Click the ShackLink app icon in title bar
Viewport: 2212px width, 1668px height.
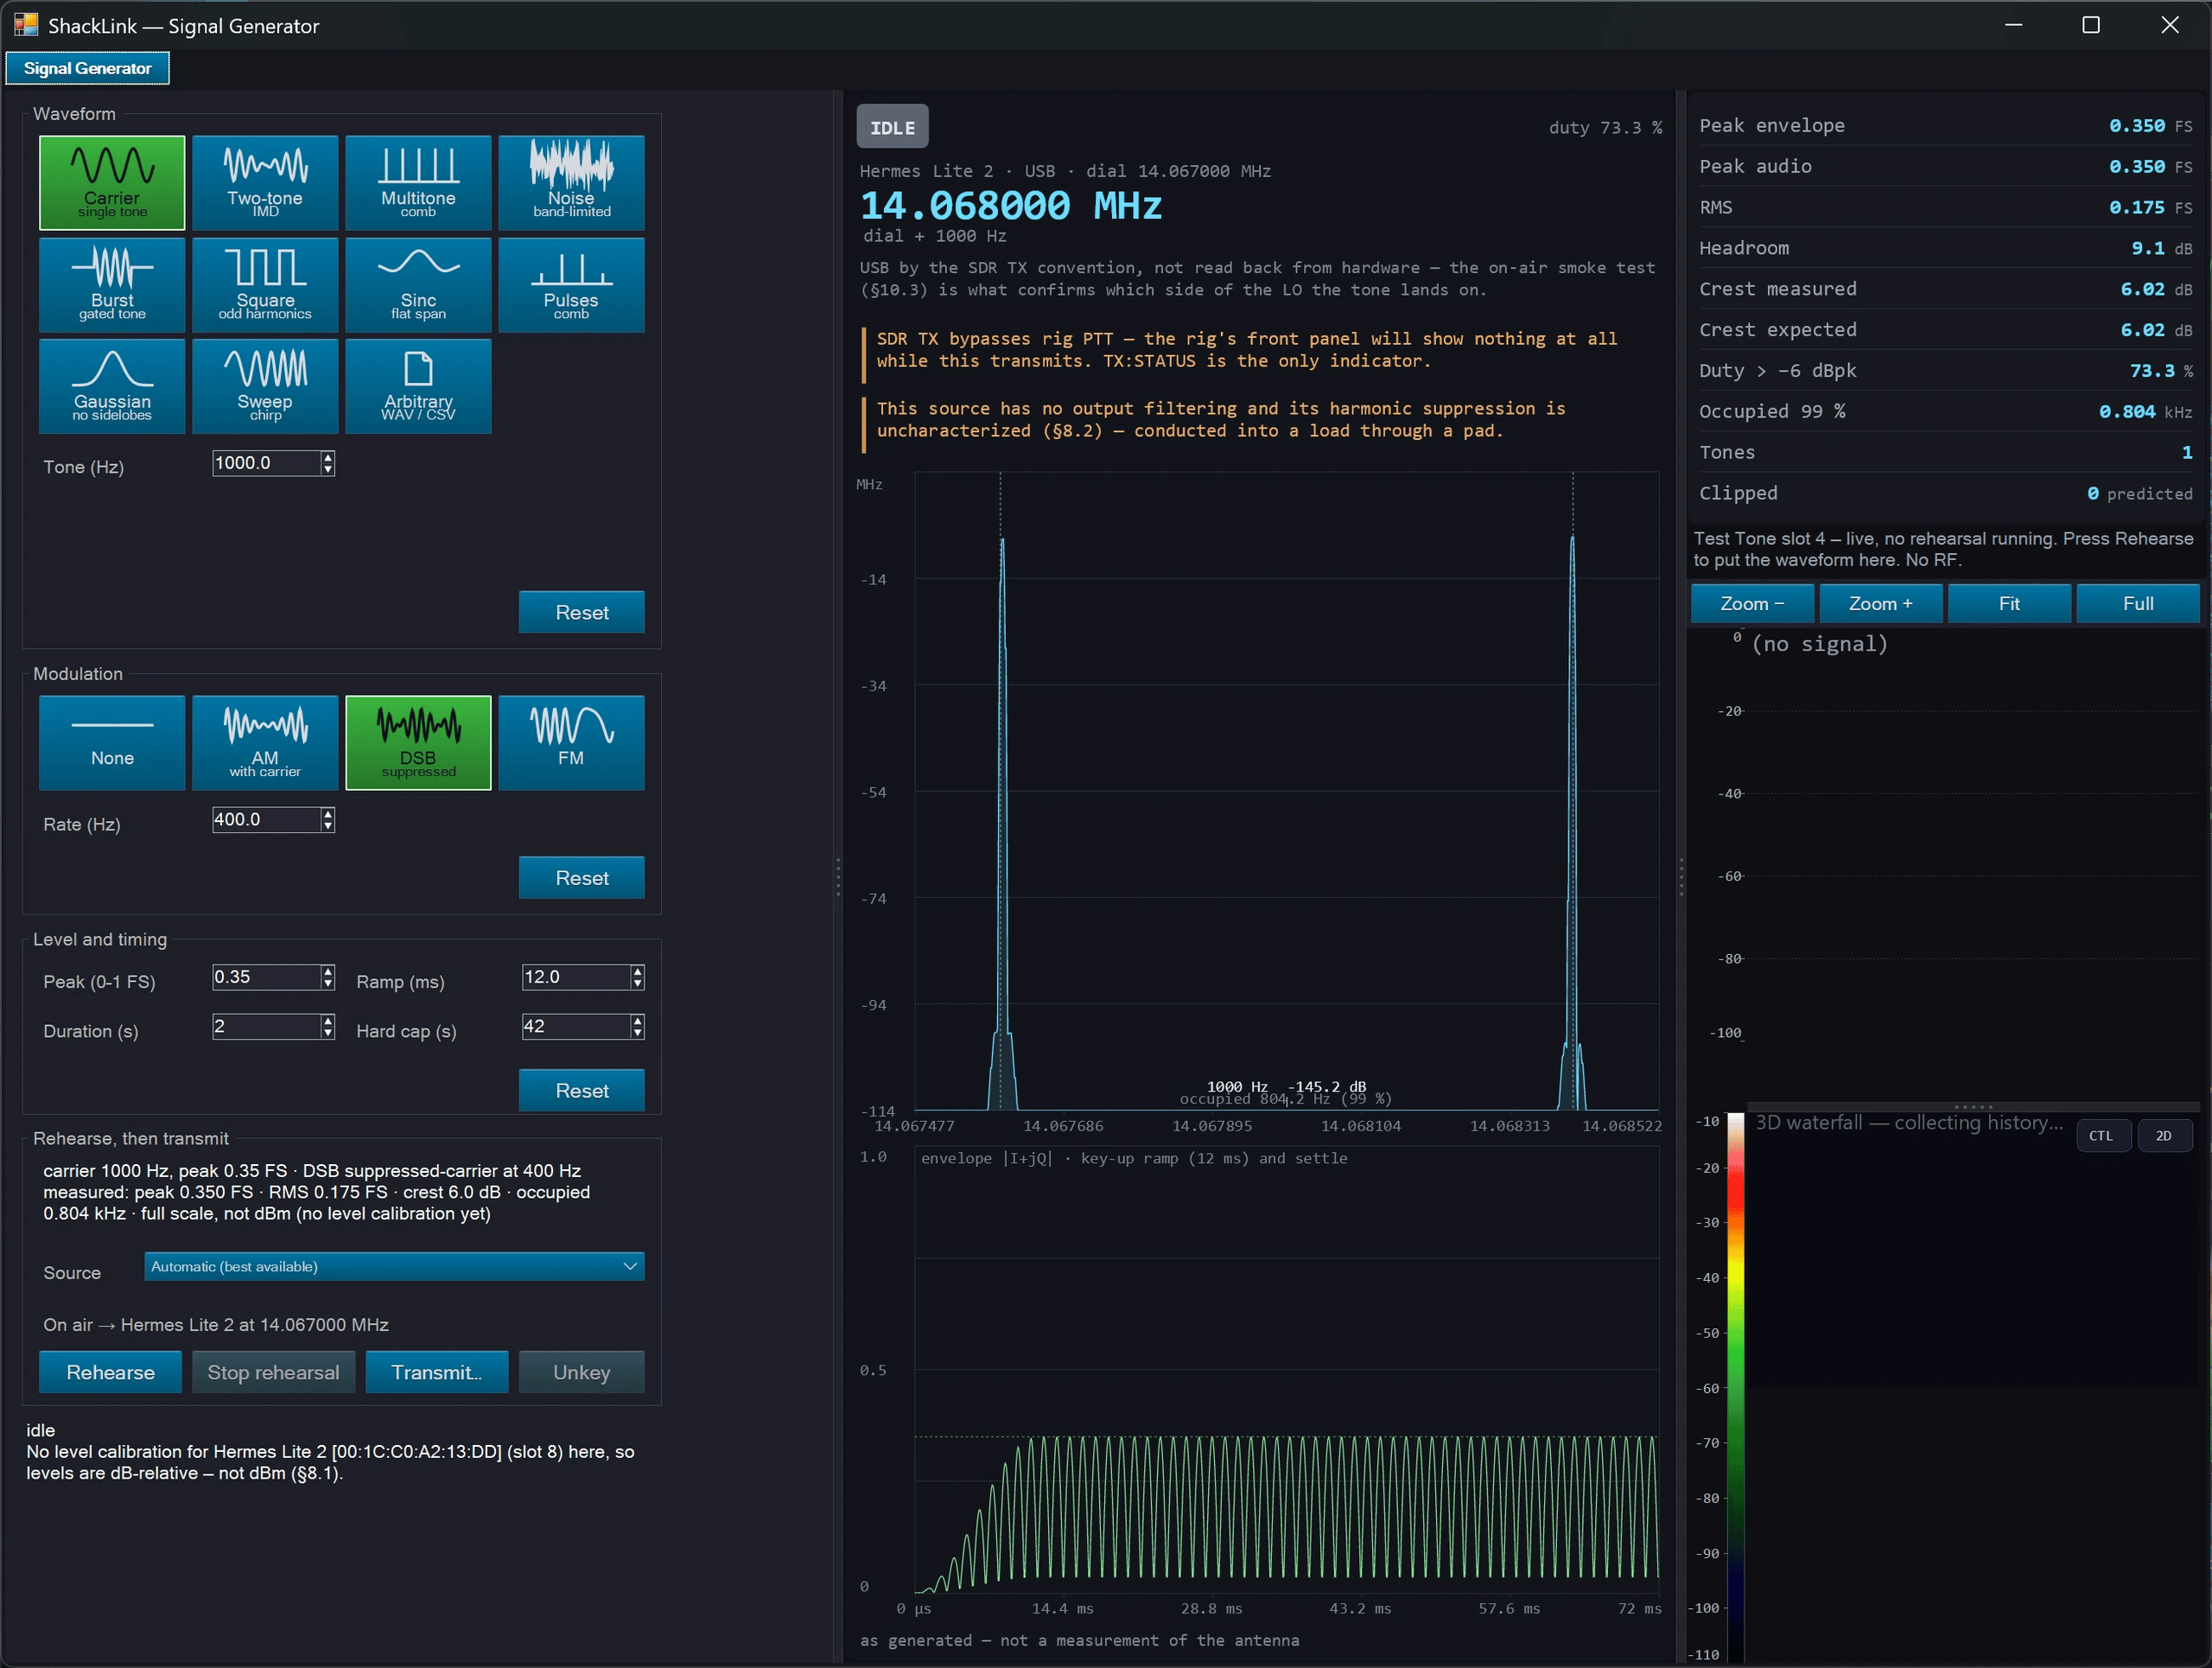25,25
